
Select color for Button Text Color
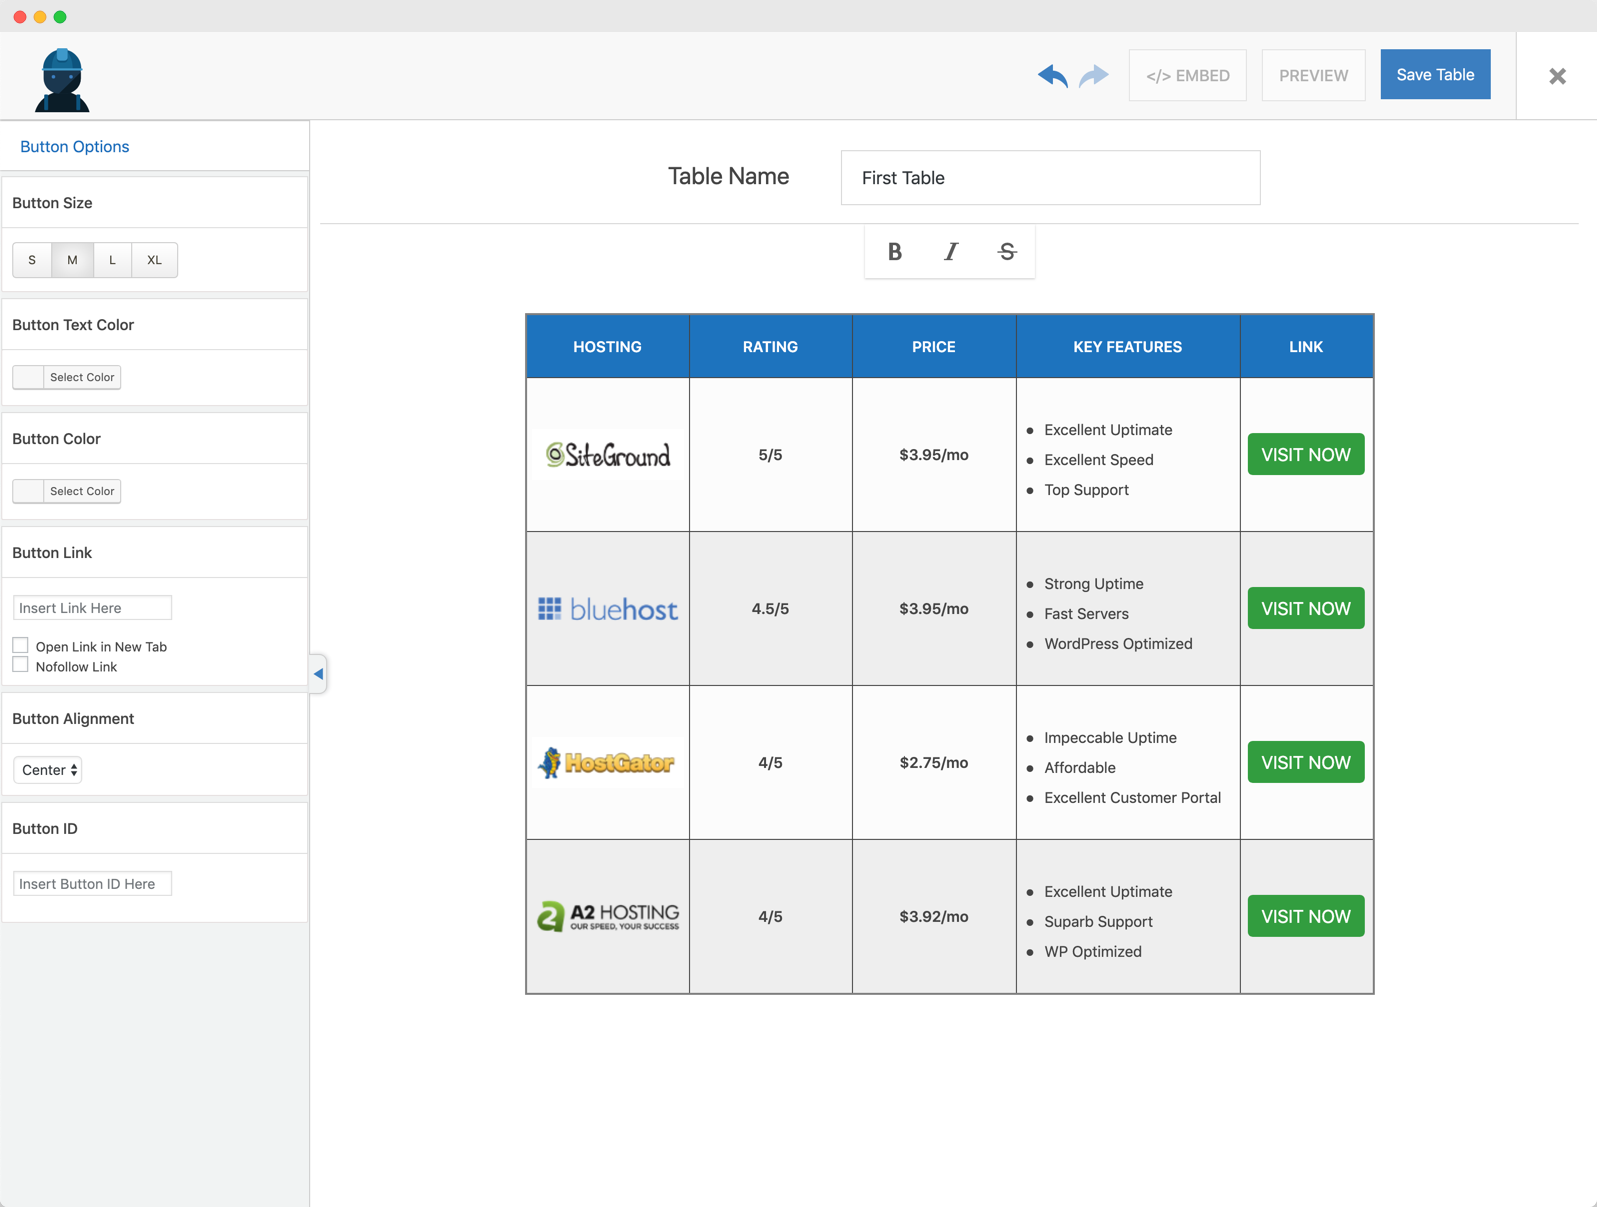click(67, 377)
